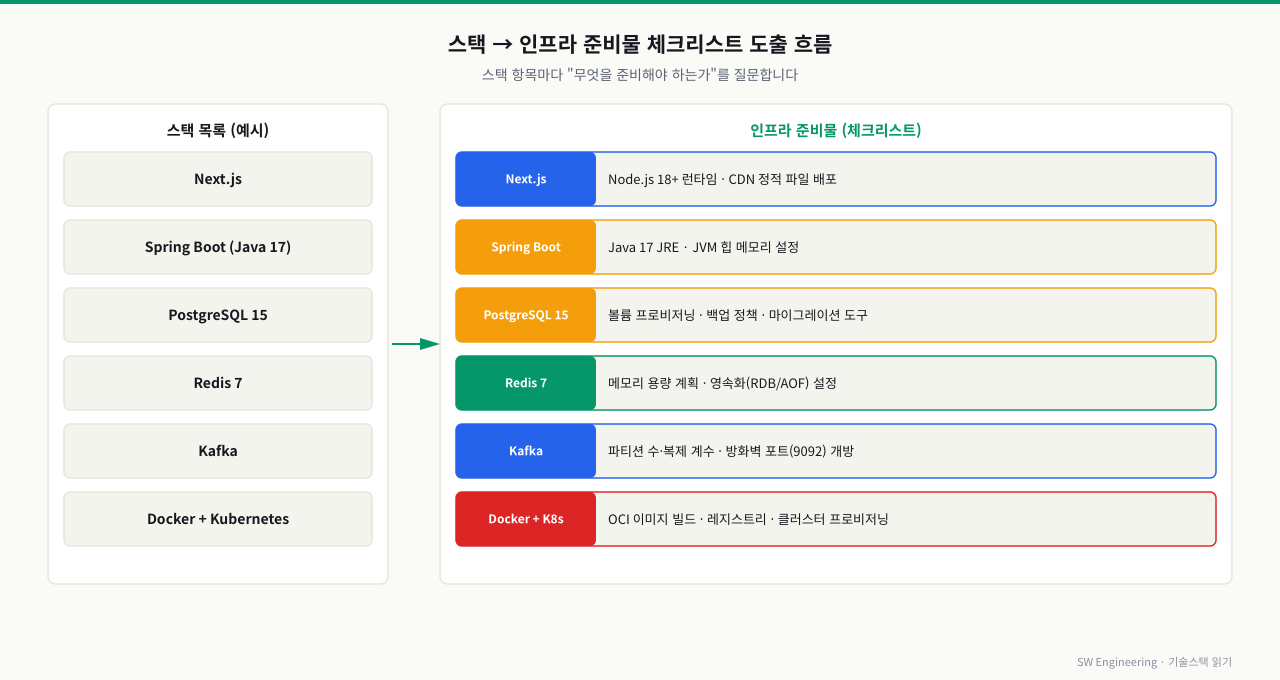Click the orange PostgreSQL 15 checklist label
Viewport: 1280px width, 680px height.
click(526, 315)
